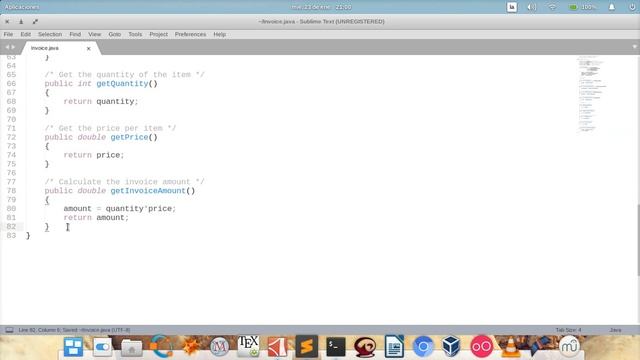Launch the pink two-circles dock app
Screen dimensions: 640x360
[481, 347]
